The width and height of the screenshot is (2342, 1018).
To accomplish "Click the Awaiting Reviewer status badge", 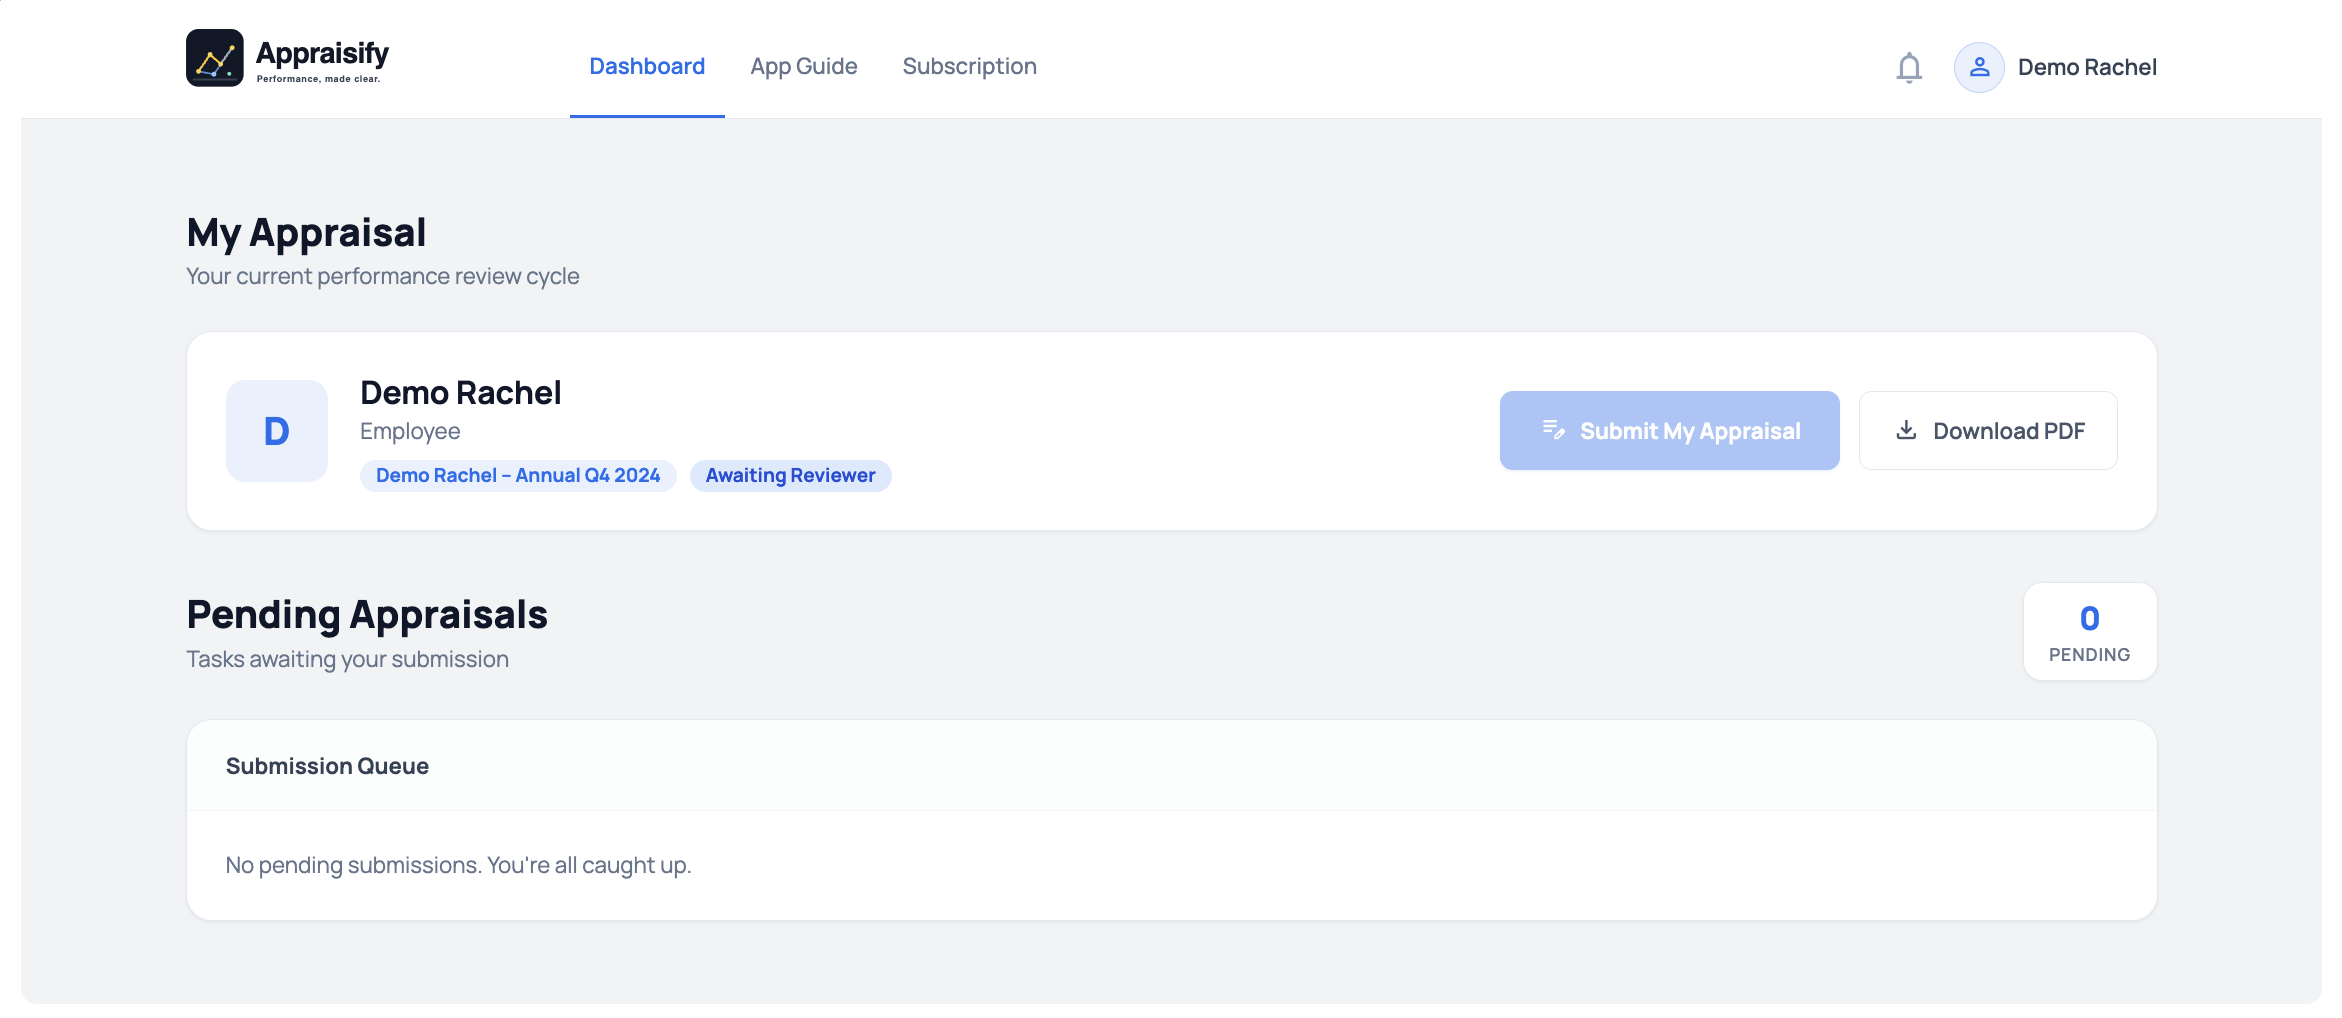I will (x=790, y=476).
